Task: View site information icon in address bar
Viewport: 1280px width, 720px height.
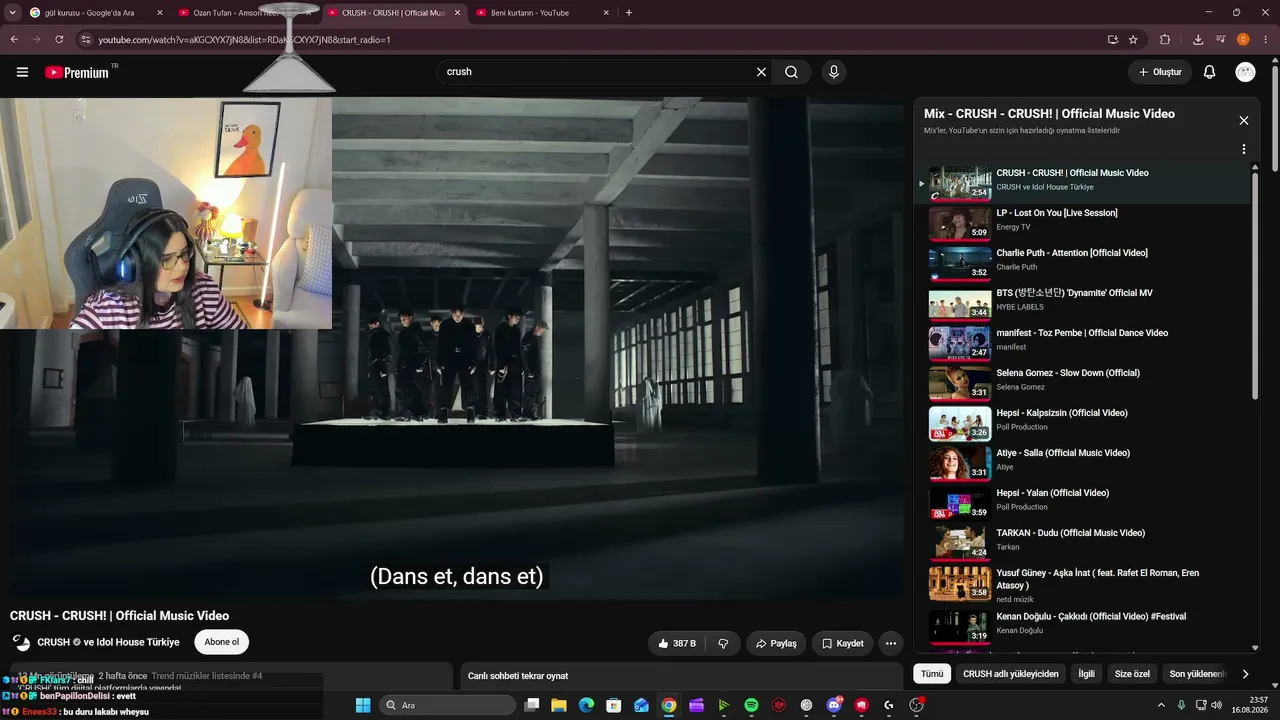Action: [x=86, y=40]
